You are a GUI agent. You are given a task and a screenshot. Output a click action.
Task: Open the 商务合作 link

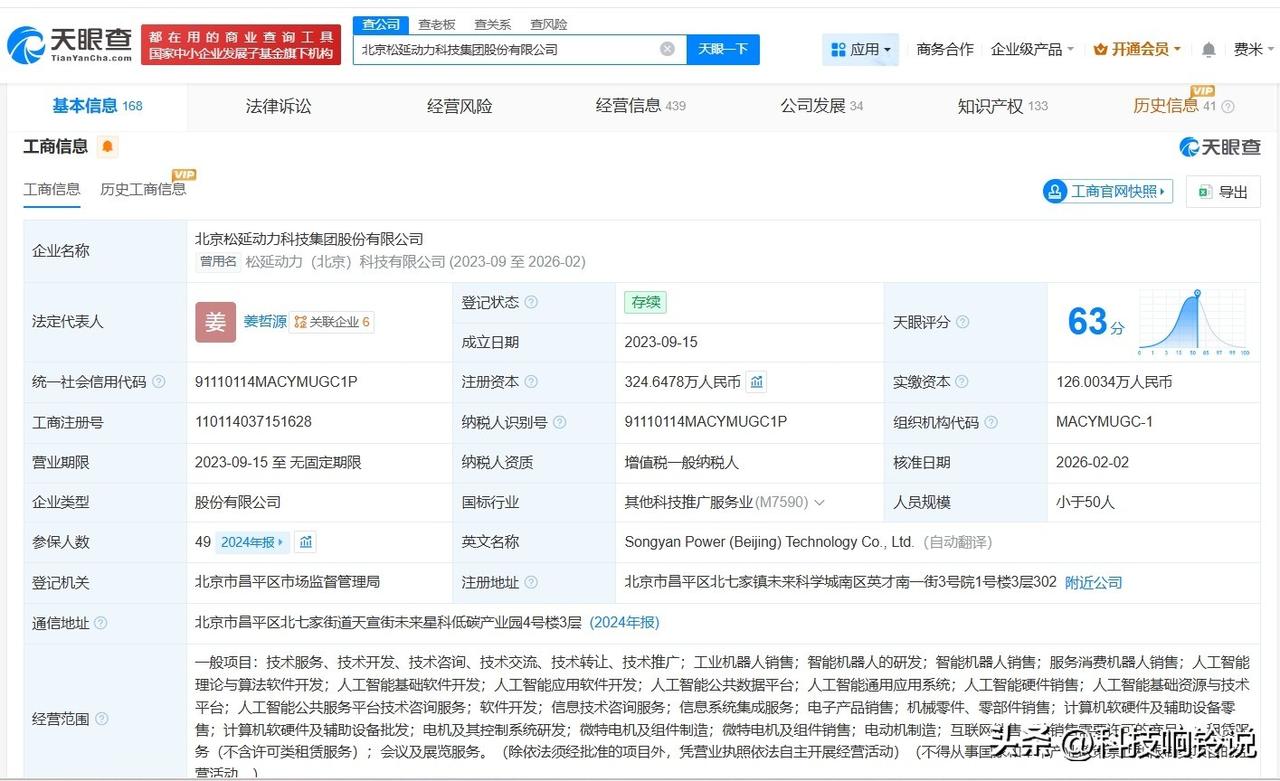[x=945, y=49]
